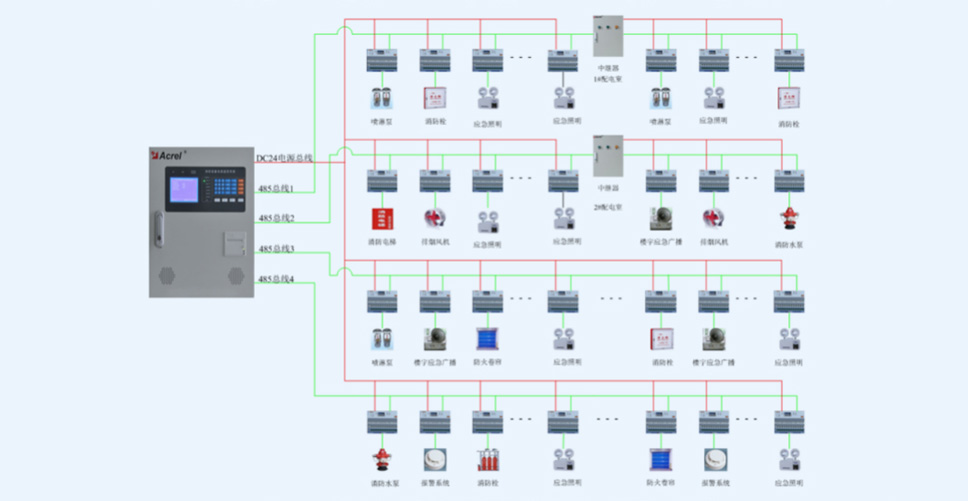Click the Acrel logo on the host cabinet

[167, 155]
